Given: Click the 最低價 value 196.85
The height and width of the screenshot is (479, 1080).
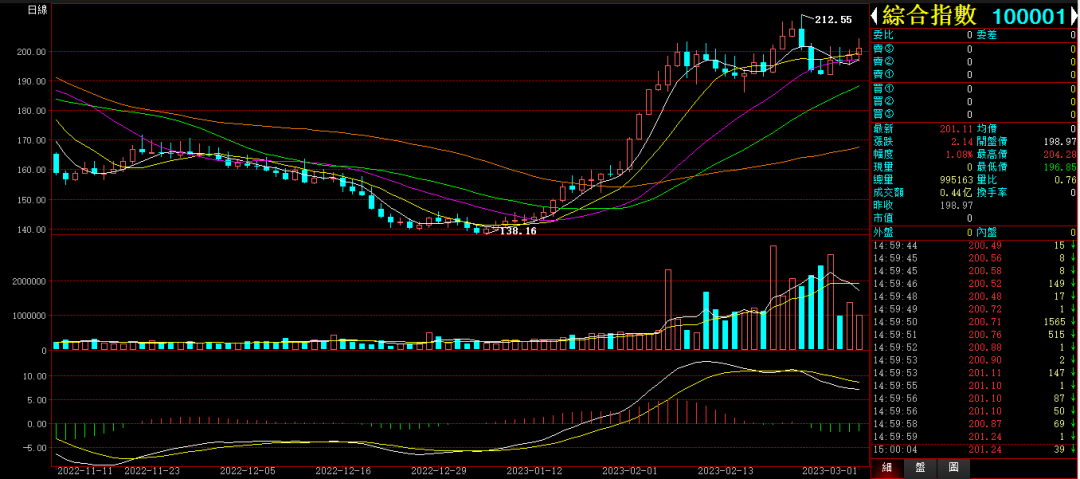Looking at the screenshot, I should click(1058, 166).
